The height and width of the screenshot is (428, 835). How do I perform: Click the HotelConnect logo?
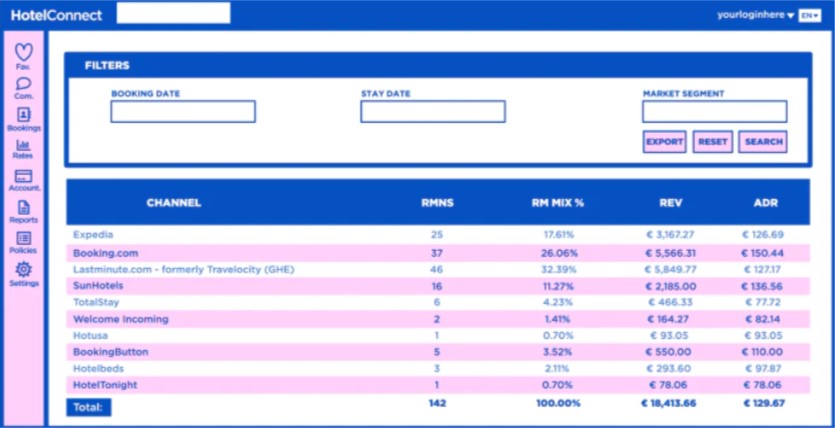click(x=56, y=15)
